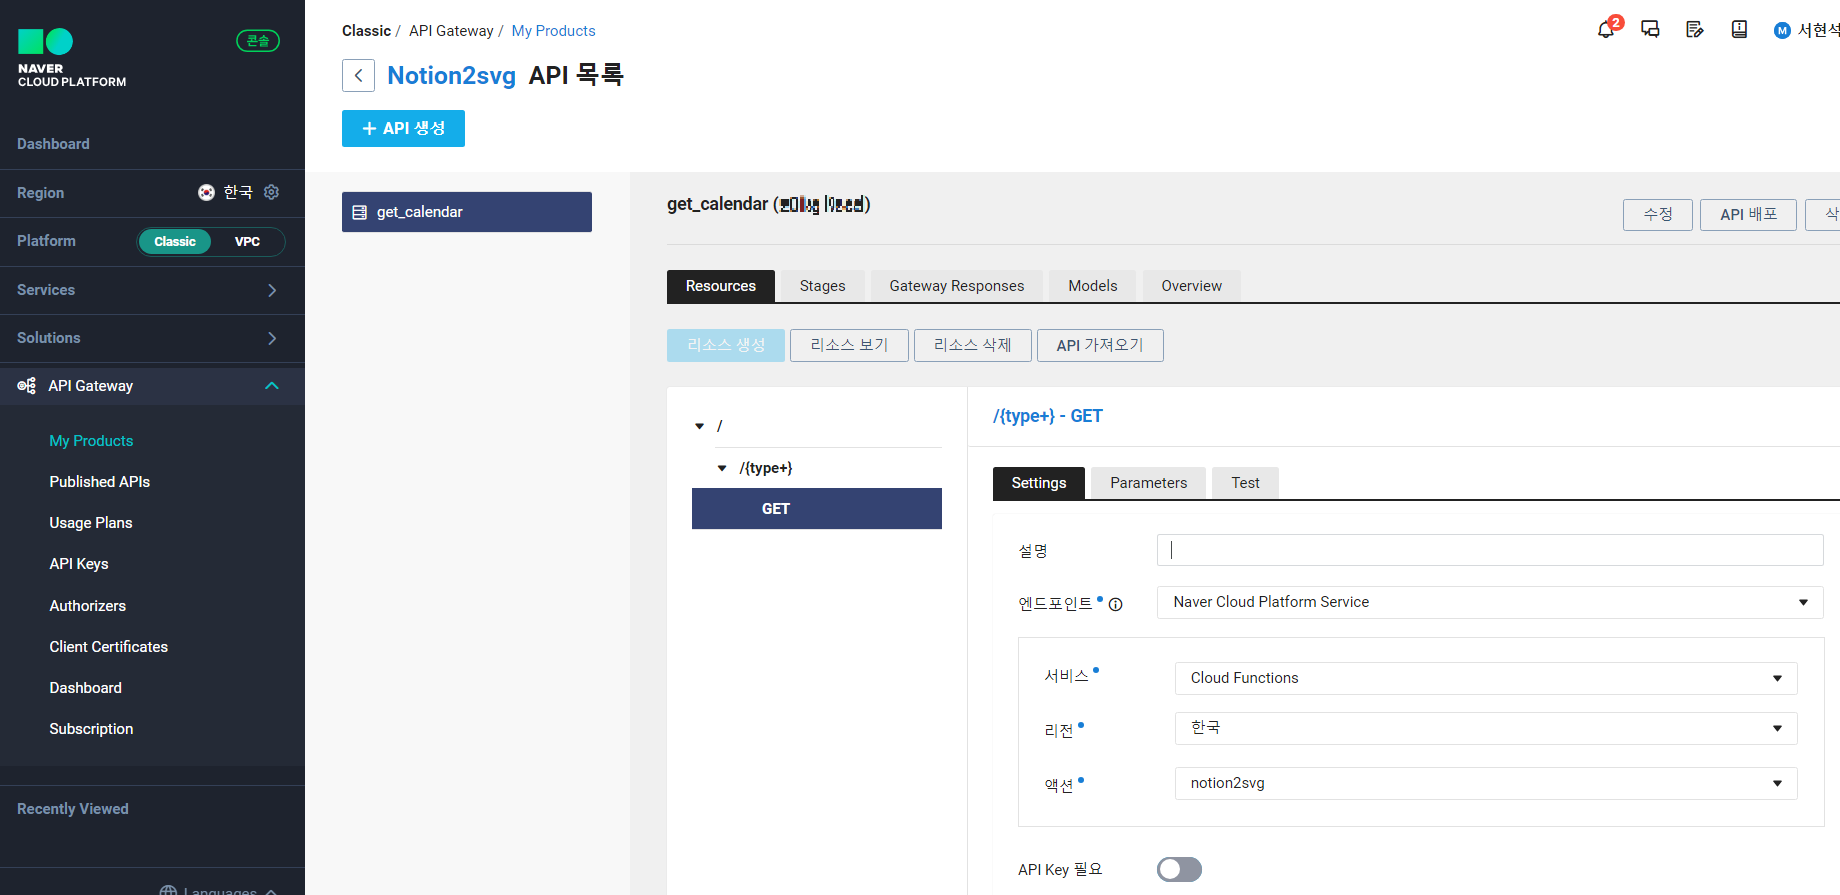Click the back arrow button
Image resolution: width=1840 pixels, height=895 pixels.
click(358, 76)
